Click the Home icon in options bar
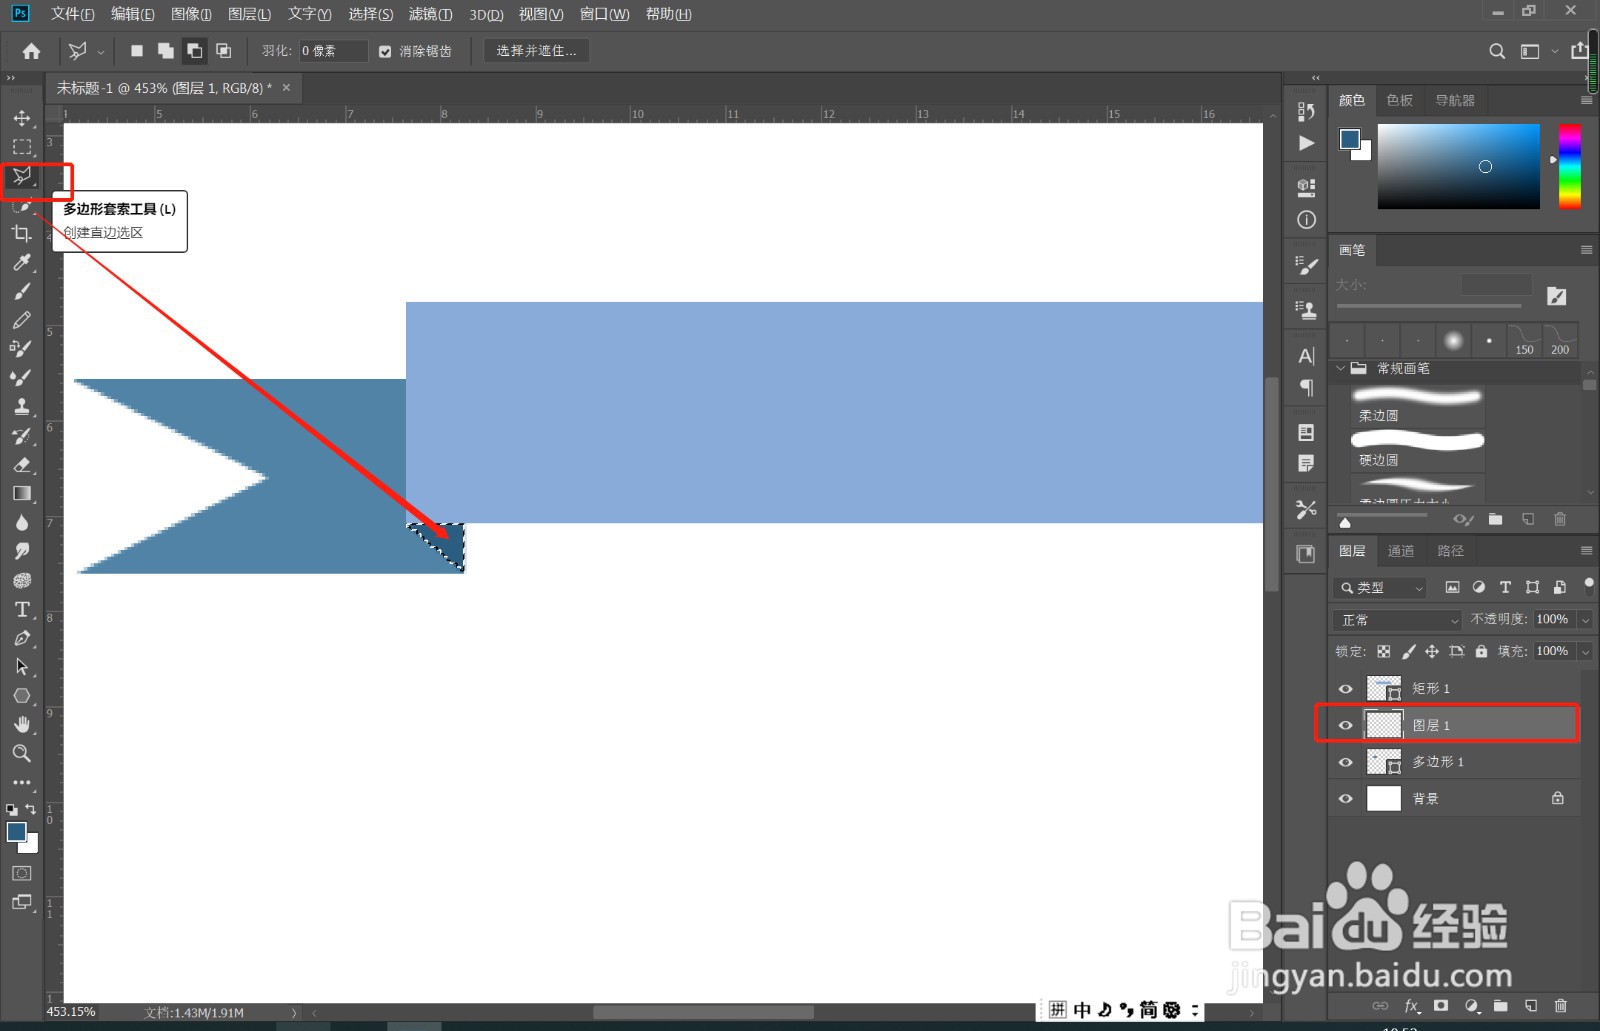Viewport: 1600px width, 1031px height. [x=31, y=51]
